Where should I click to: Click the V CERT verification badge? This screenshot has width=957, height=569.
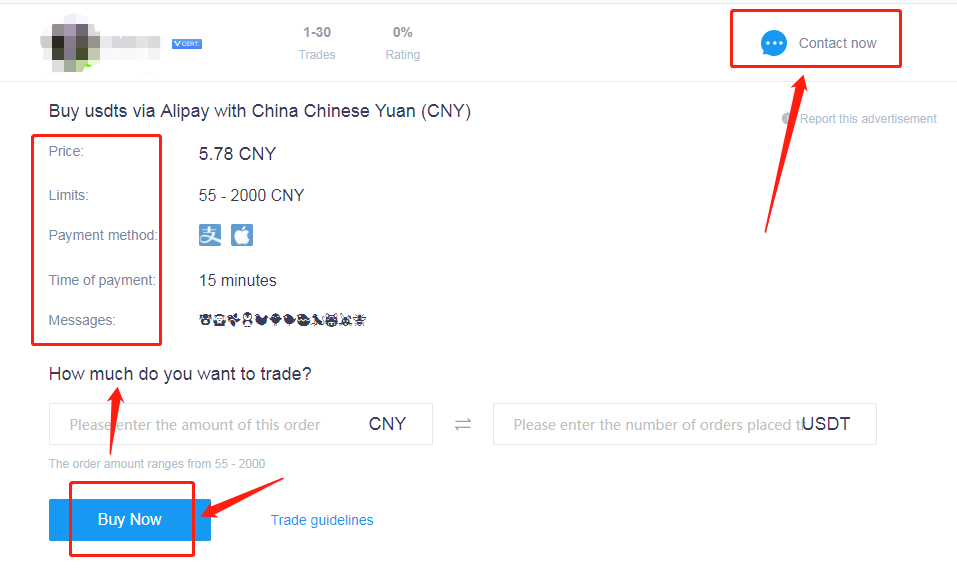point(187,44)
